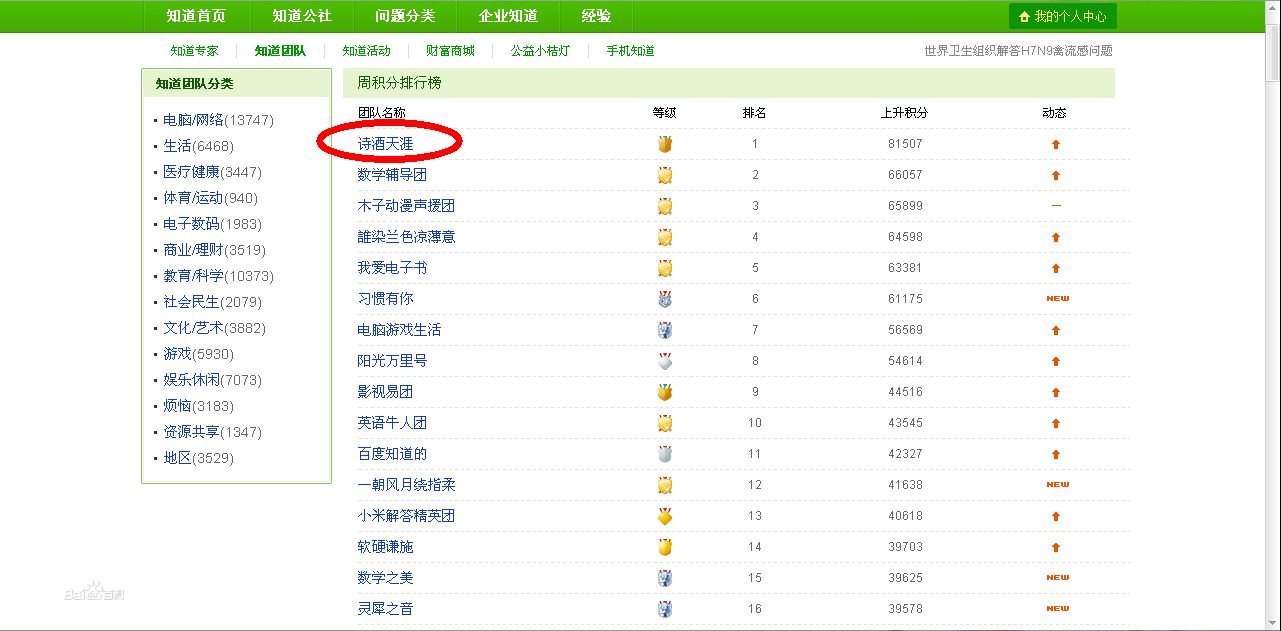Click the 我的个人中心 button
Image resolution: width=1281 pixels, height=631 pixels.
pyautogui.click(x=1062, y=17)
